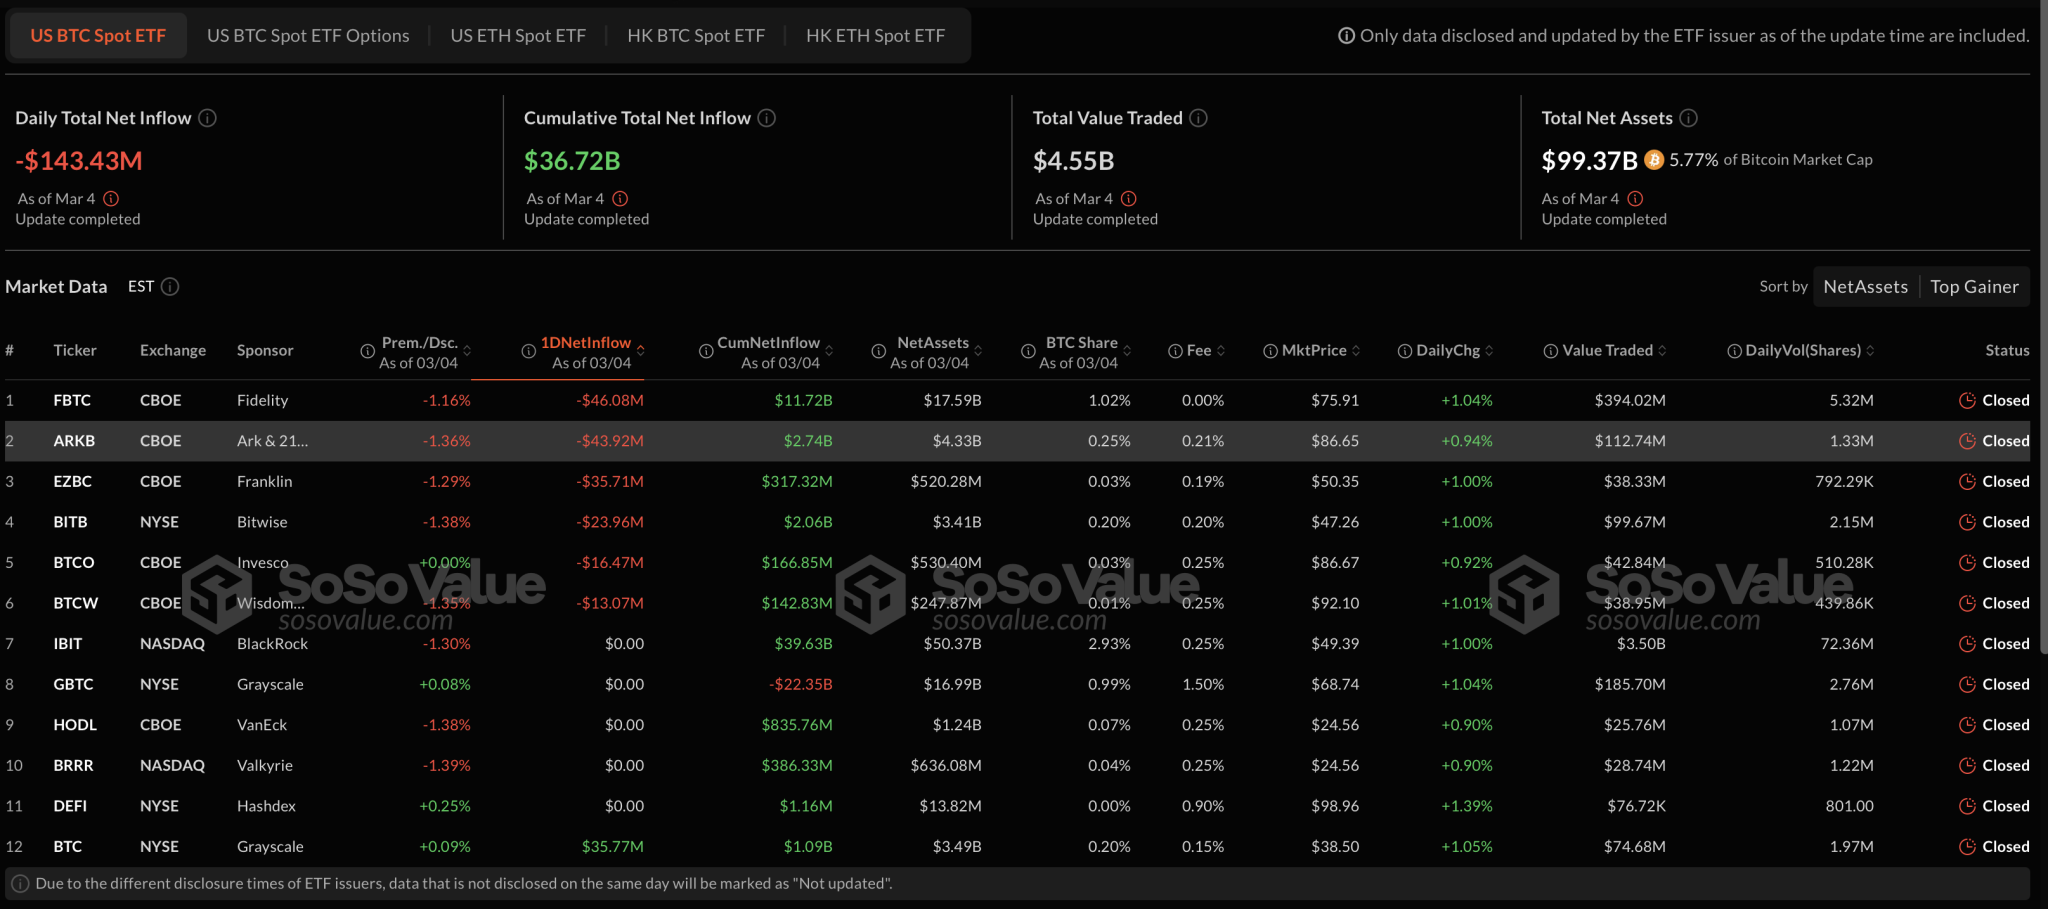Click $35.77M net inflow value

click(613, 847)
